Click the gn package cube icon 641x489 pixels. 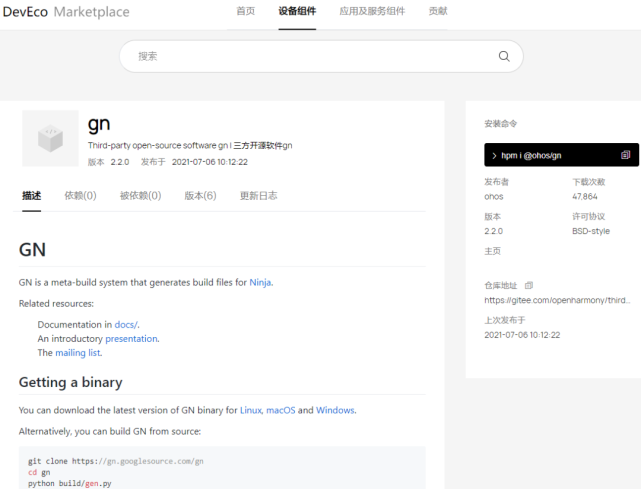pyautogui.click(x=50, y=138)
